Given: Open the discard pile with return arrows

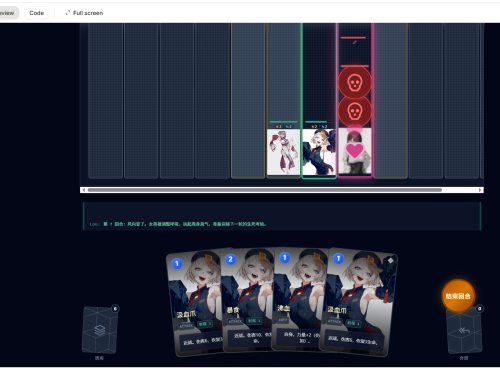Looking at the screenshot, I should (x=464, y=330).
